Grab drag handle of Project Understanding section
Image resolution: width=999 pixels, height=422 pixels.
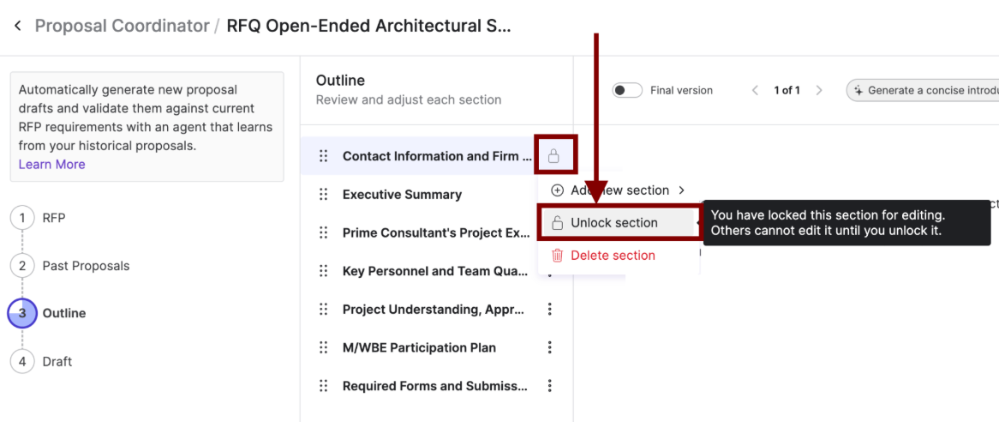pyautogui.click(x=324, y=309)
